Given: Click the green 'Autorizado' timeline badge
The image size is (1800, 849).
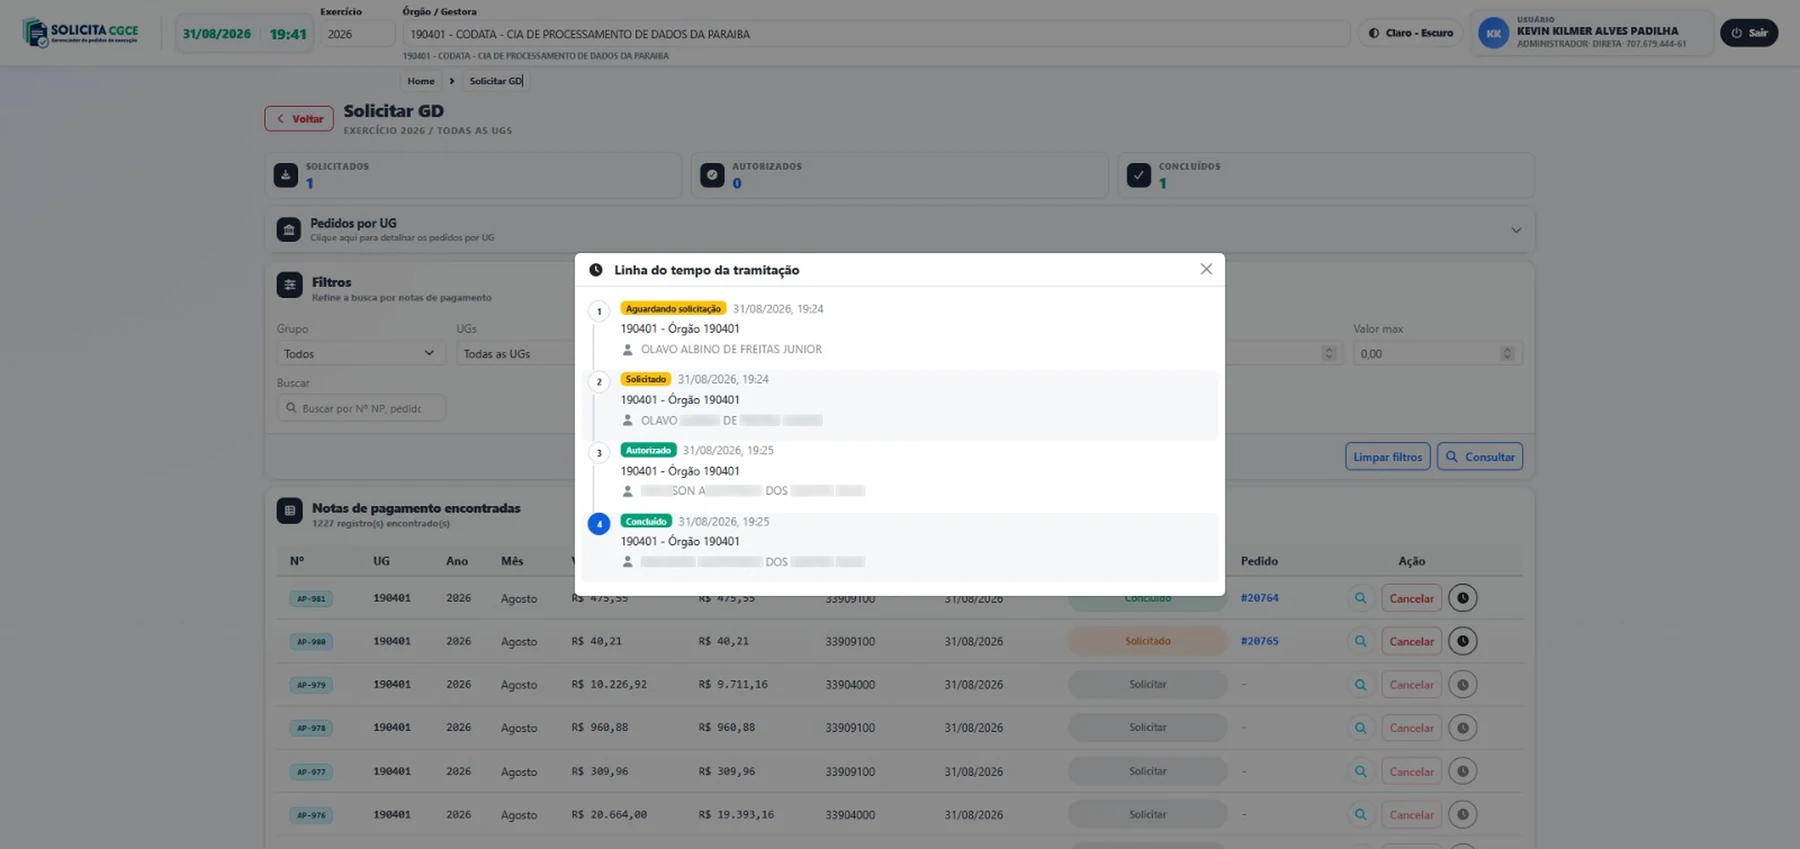Looking at the screenshot, I should tap(648, 450).
